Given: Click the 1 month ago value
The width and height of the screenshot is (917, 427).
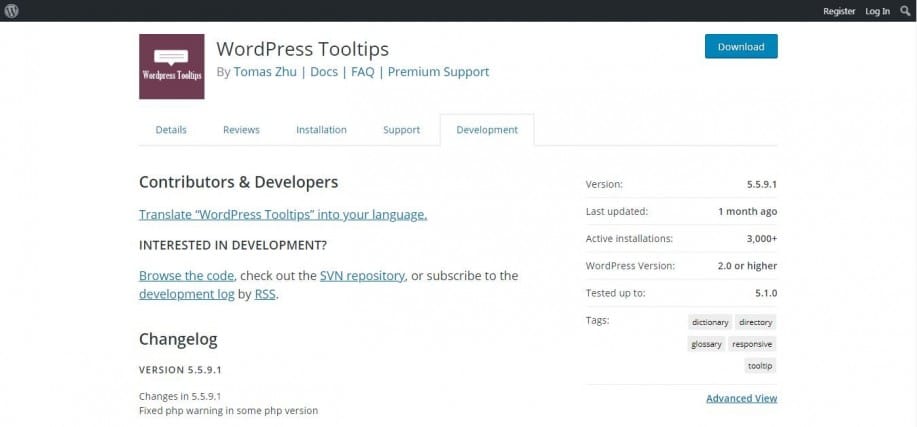Looking at the screenshot, I should point(747,211).
